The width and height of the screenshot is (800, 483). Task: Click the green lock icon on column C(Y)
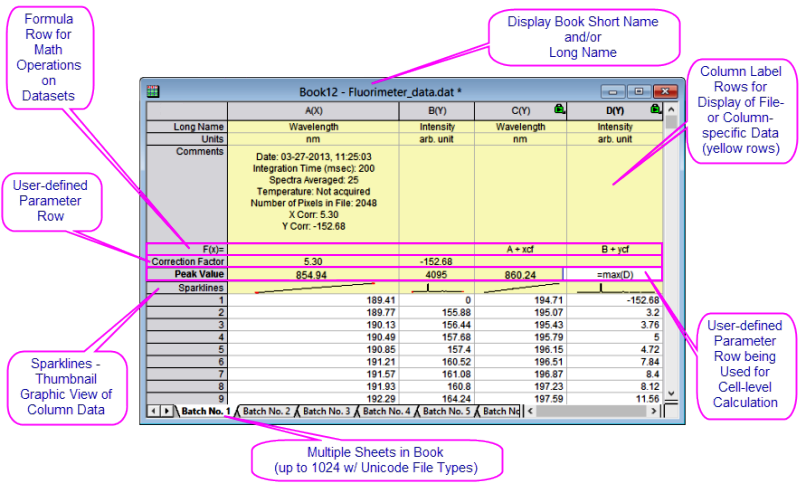(x=557, y=110)
